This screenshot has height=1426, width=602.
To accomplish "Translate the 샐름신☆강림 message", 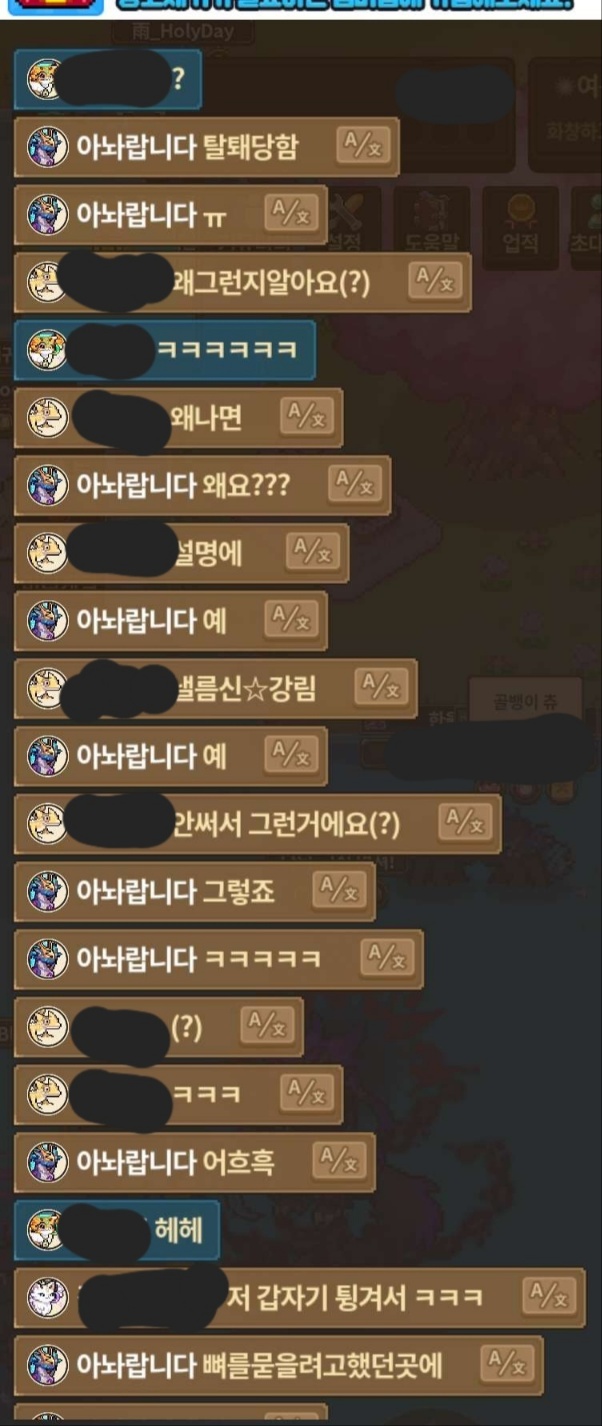I will [380, 687].
